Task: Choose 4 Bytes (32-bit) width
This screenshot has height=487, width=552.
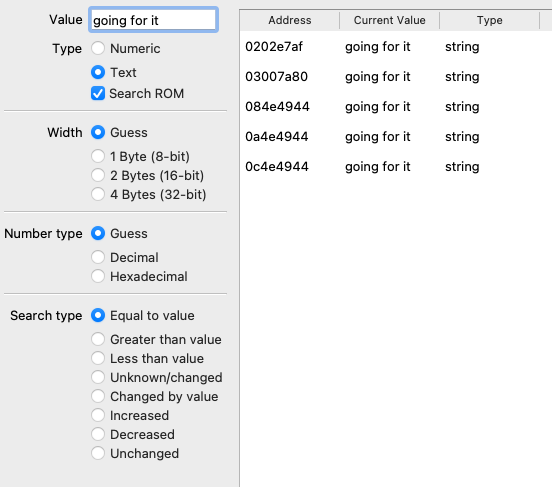Action: pyautogui.click(x=98, y=194)
